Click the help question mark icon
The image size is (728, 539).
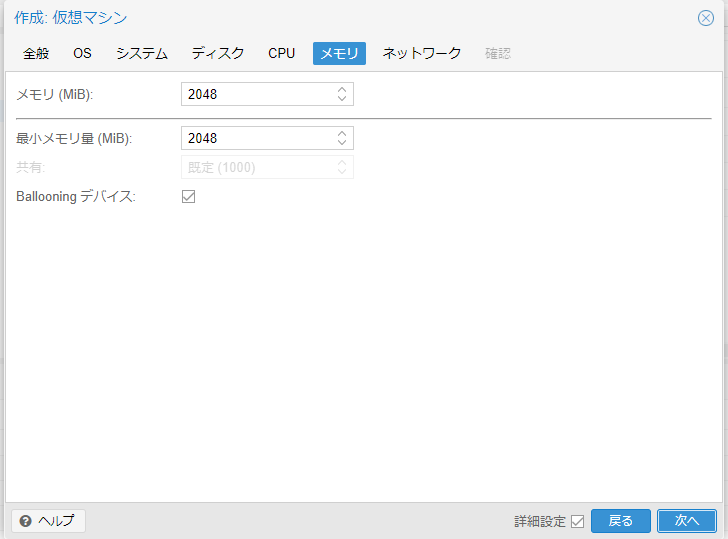pyautogui.click(x=26, y=521)
